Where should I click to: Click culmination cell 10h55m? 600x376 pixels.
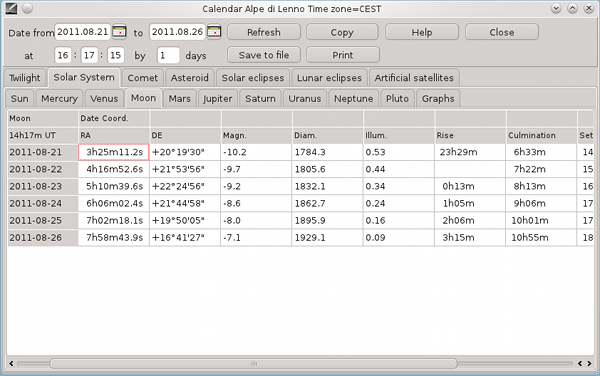(x=541, y=238)
